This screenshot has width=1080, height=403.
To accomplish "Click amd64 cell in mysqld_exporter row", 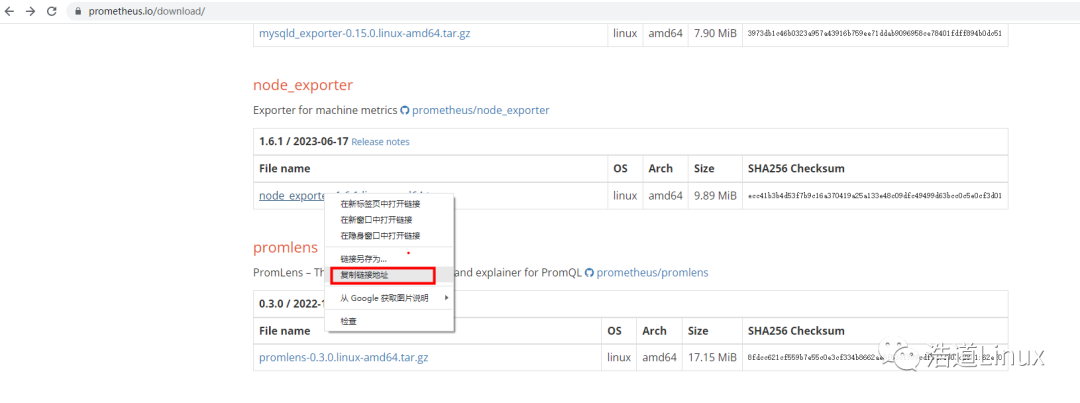I will [x=665, y=33].
